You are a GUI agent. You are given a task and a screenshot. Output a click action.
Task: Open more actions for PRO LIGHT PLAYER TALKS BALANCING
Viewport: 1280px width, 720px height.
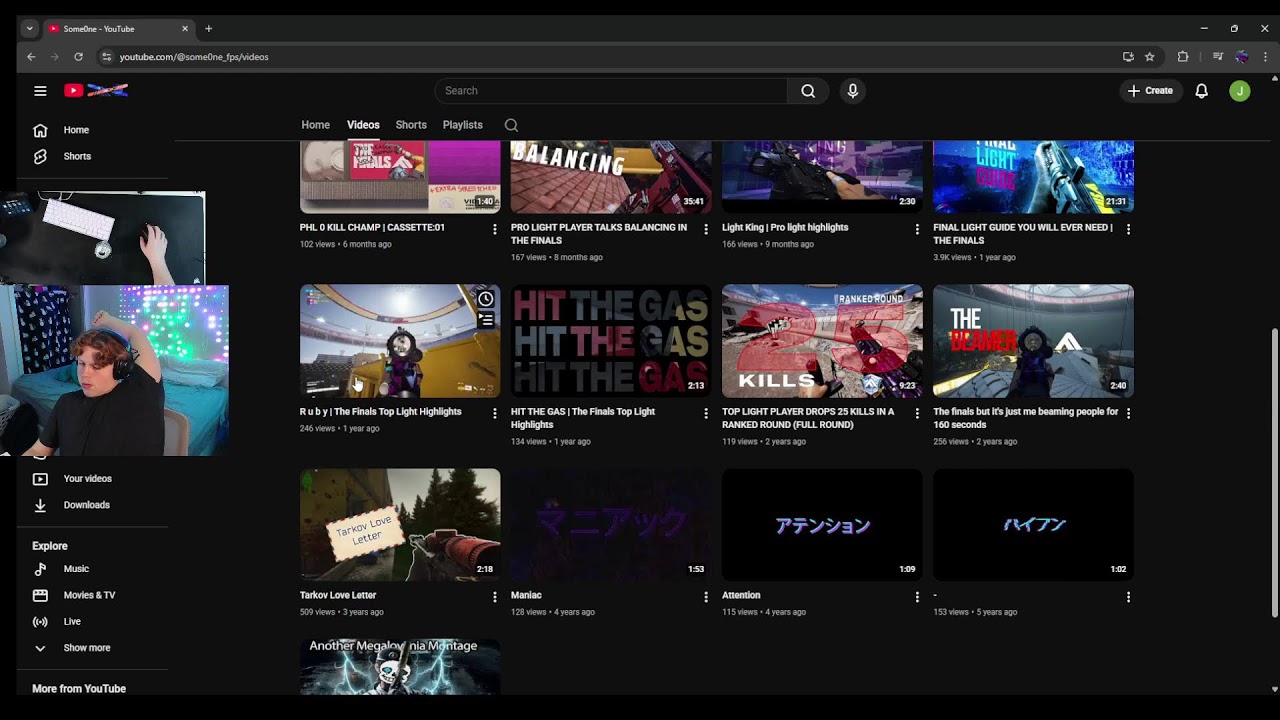point(706,229)
